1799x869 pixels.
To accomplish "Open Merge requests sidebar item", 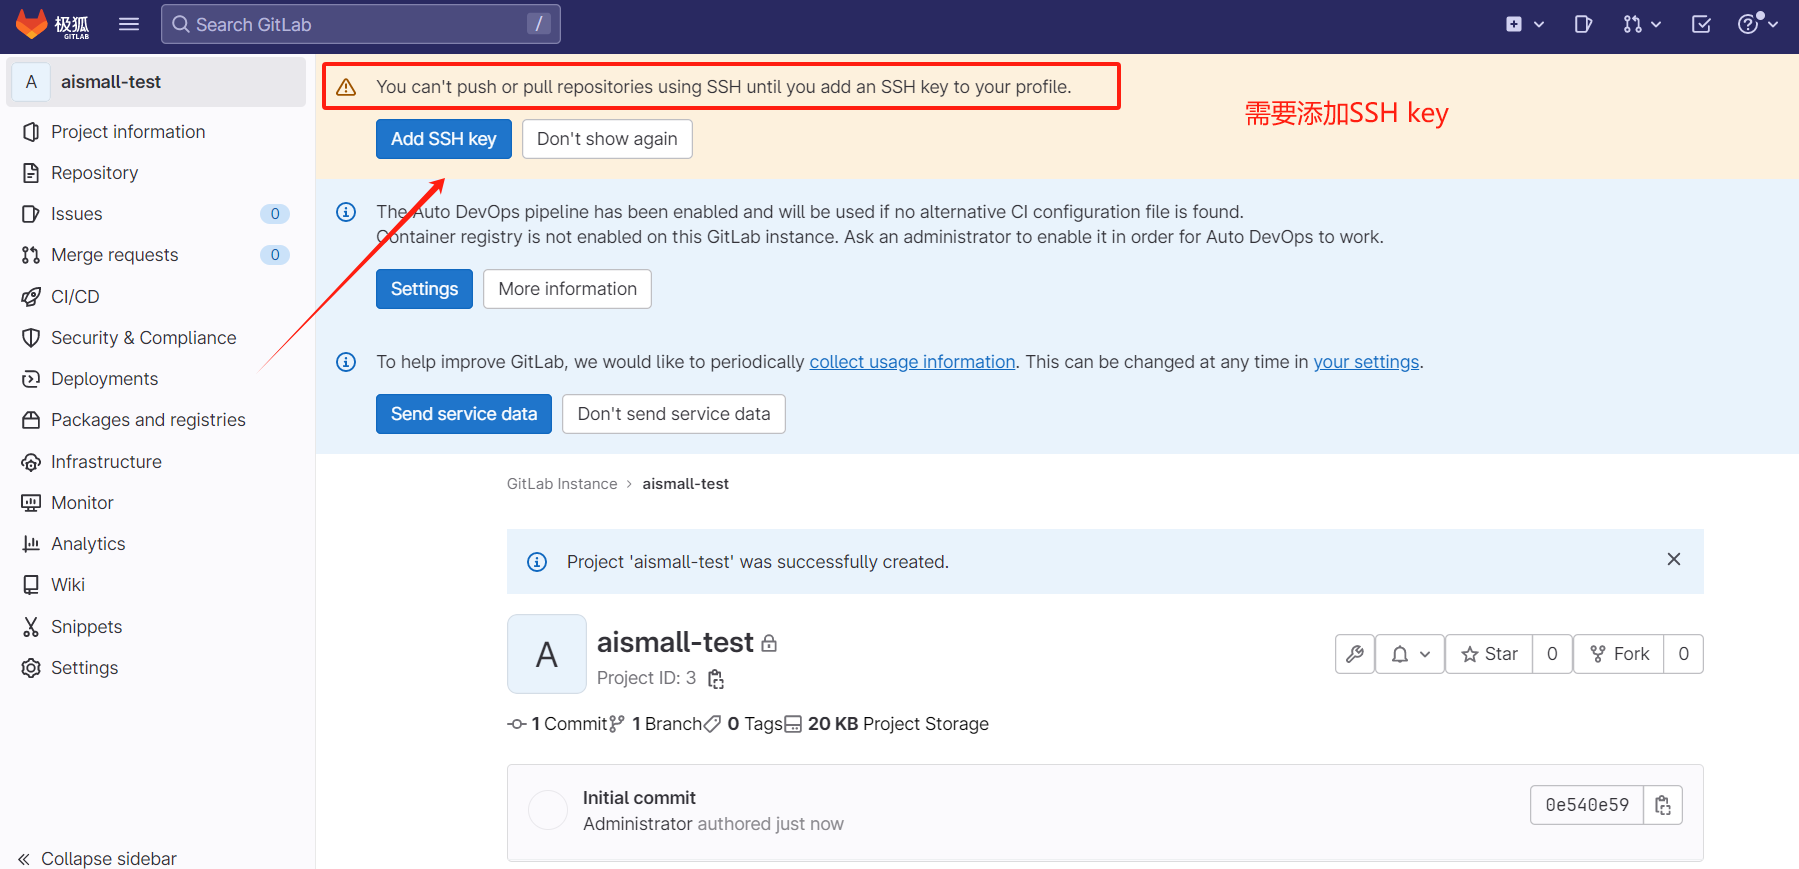I will click(x=157, y=255).
